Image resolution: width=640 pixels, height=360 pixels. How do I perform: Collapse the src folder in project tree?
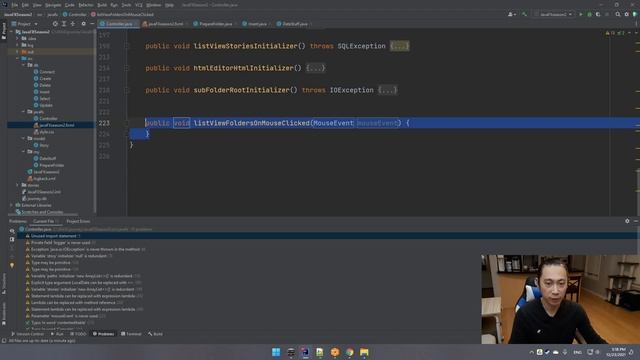(x=18, y=58)
